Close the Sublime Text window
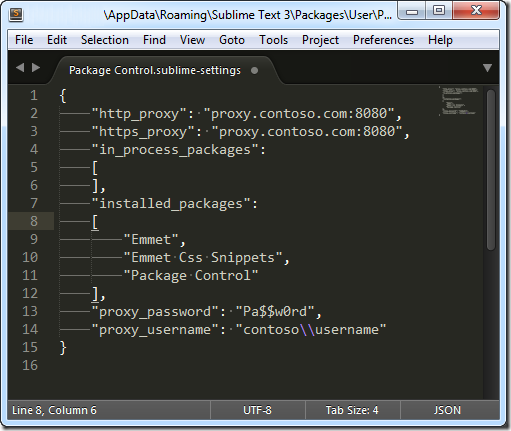Viewport: 511px width, 431px height. 476,11
